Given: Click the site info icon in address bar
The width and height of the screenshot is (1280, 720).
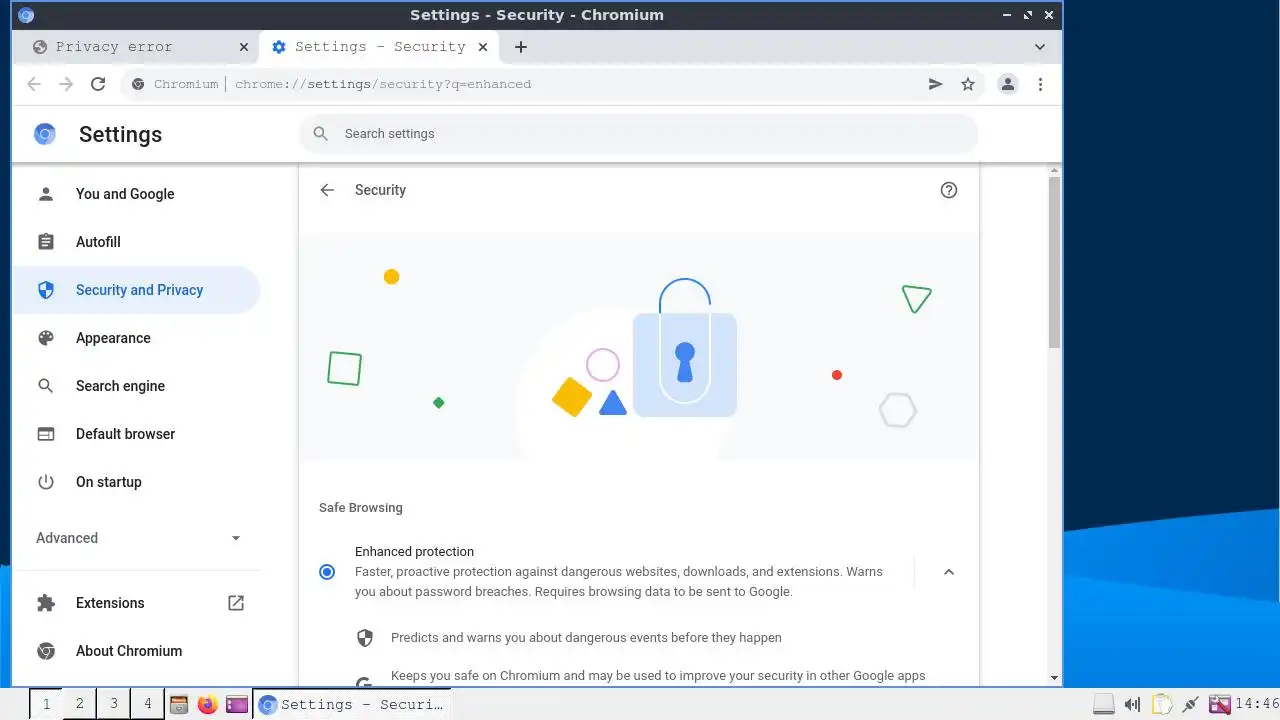Looking at the screenshot, I should [138, 84].
